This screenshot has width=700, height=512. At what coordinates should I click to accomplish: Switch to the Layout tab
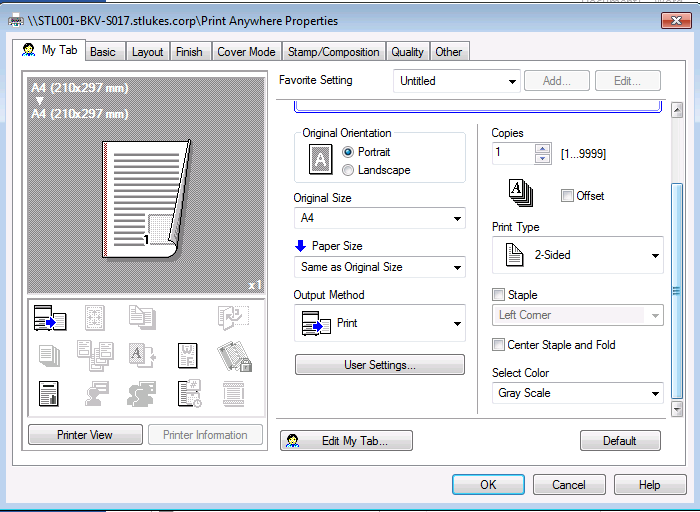(x=147, y=52)
